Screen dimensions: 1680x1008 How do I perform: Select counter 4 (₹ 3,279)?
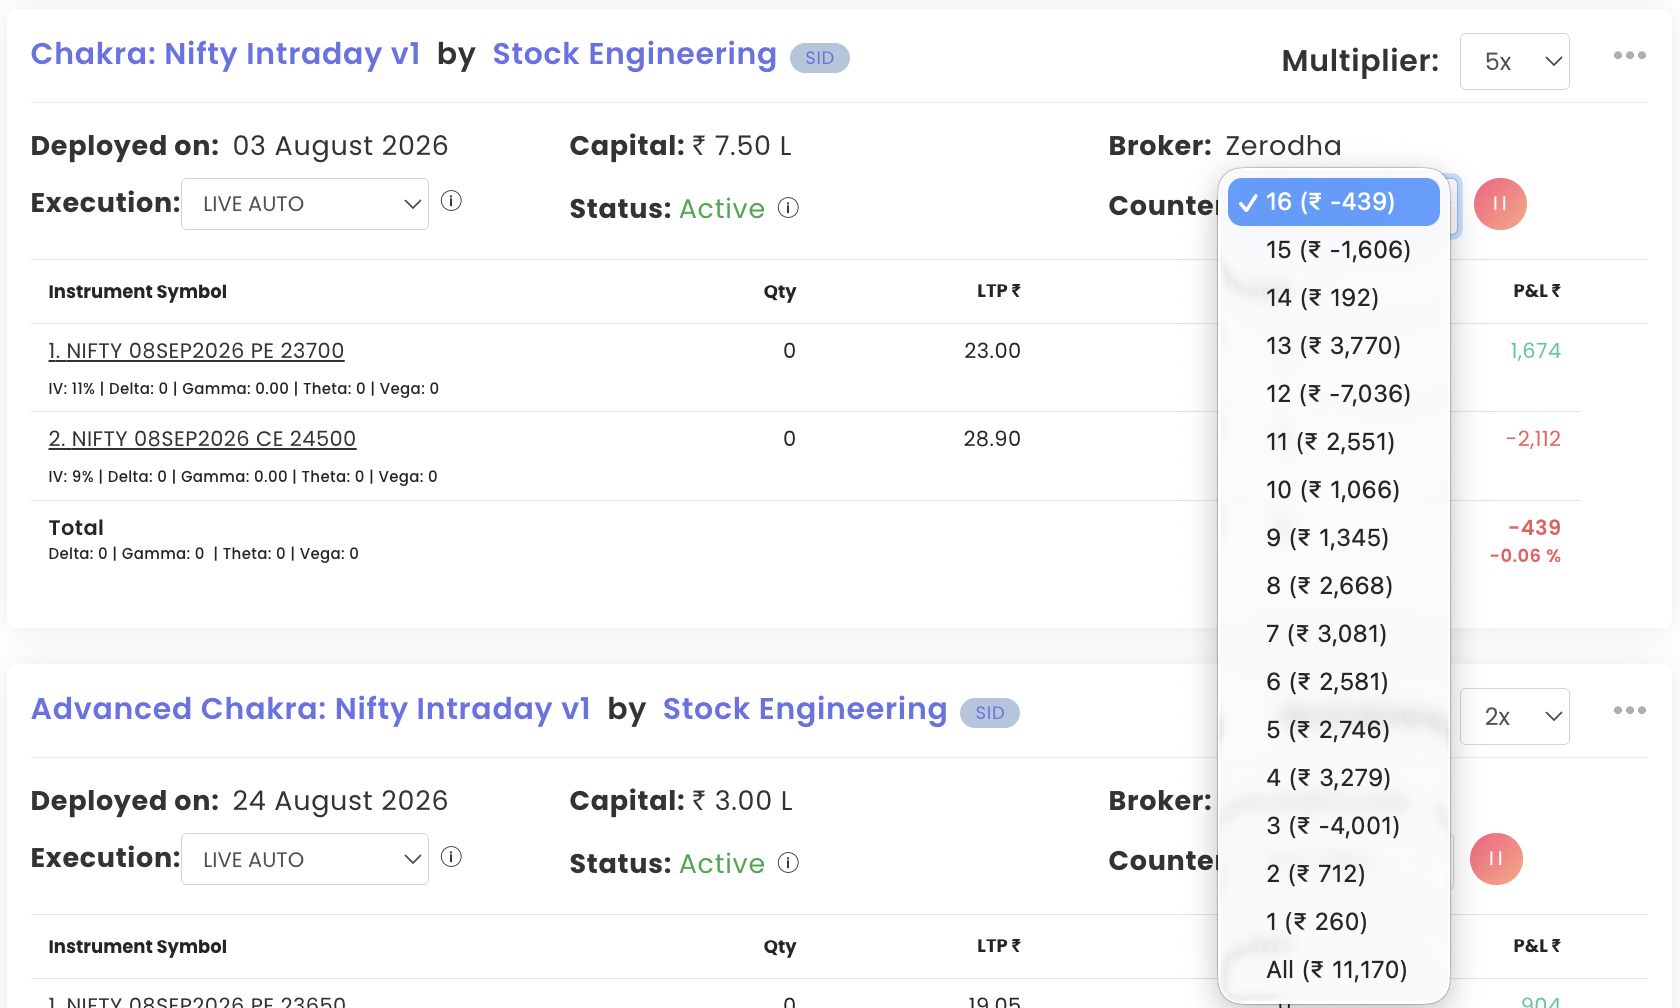pos(1333,778)
